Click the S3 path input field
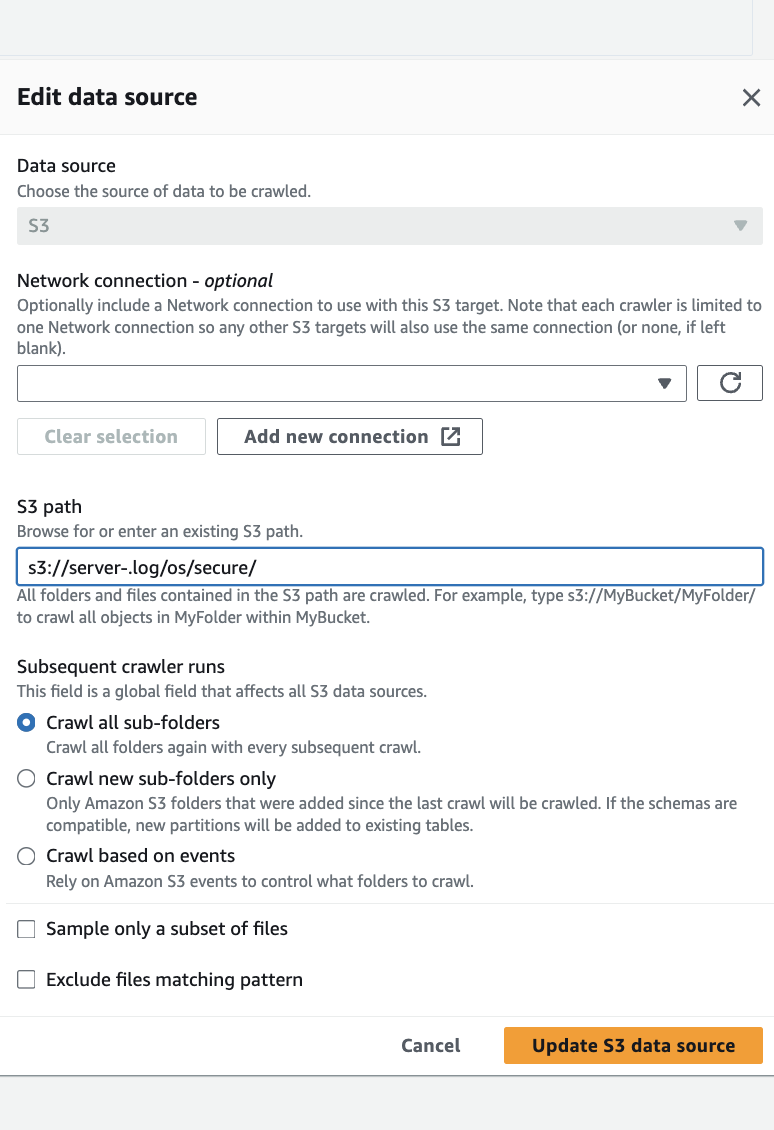774x1130 pixels. pos(390,567)
